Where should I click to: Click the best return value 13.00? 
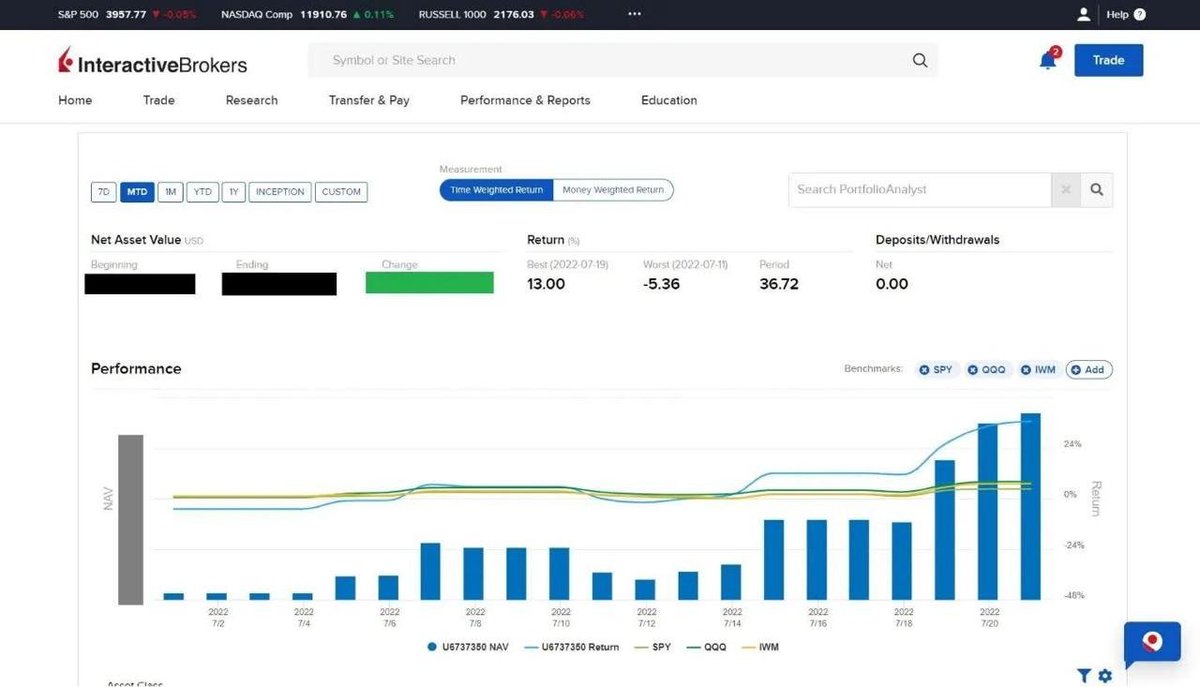coord(546,284)
